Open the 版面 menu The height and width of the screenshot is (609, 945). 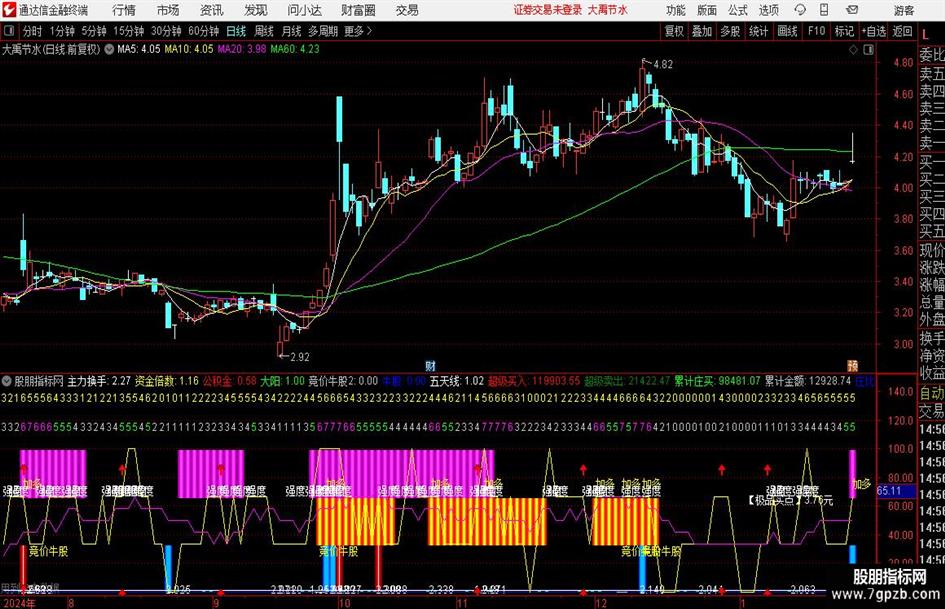[706, 10]
